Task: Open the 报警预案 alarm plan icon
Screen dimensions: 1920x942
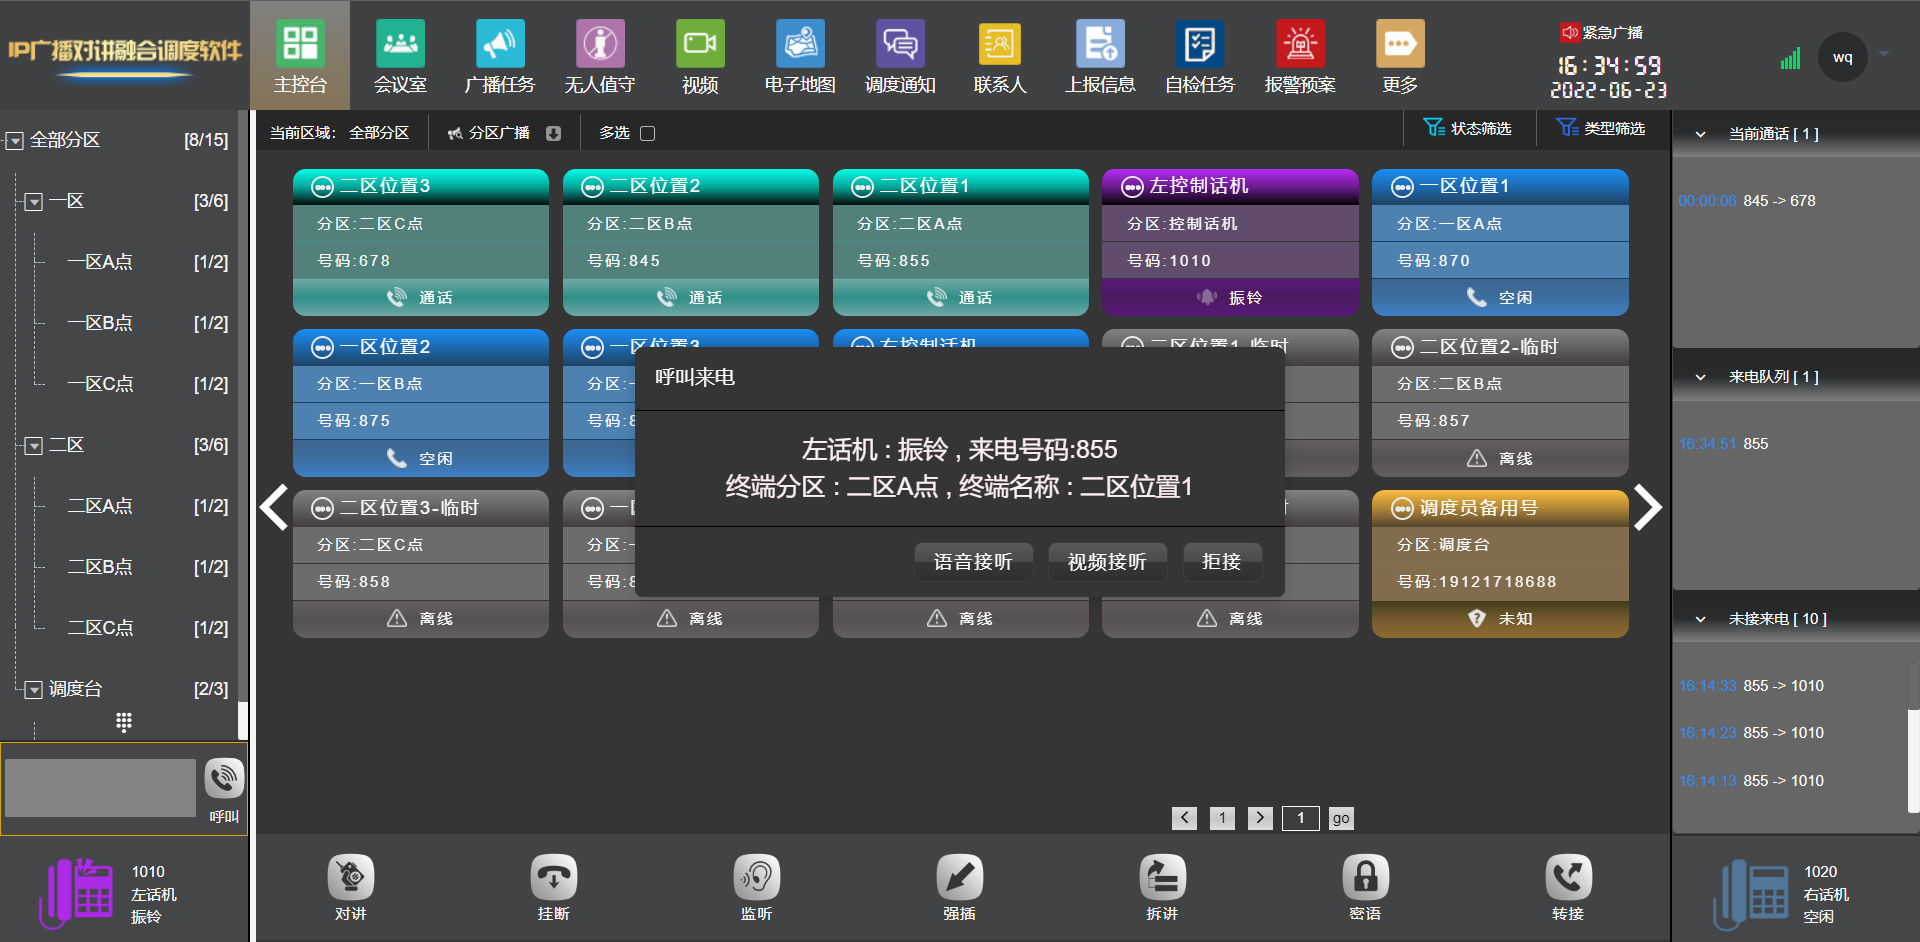Action: point(1300,44)
